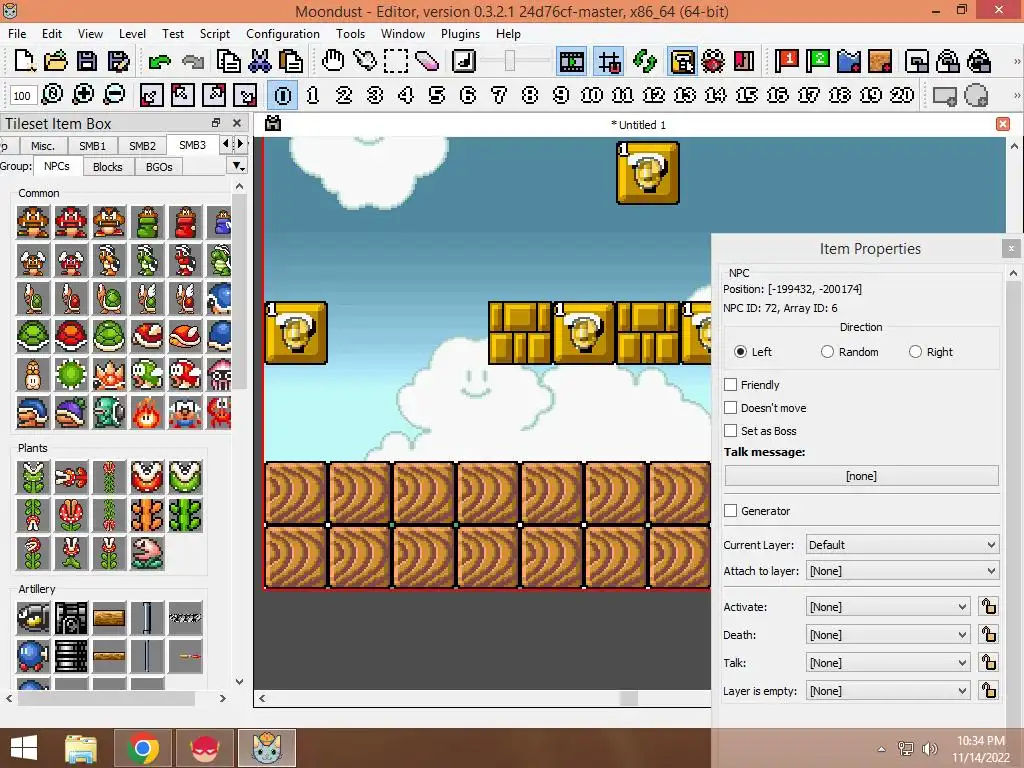Image resolution: width=1024 pixels, height=768 pixels.
Task: Open the Layer is empty dropdown
Action: (888, 691)
